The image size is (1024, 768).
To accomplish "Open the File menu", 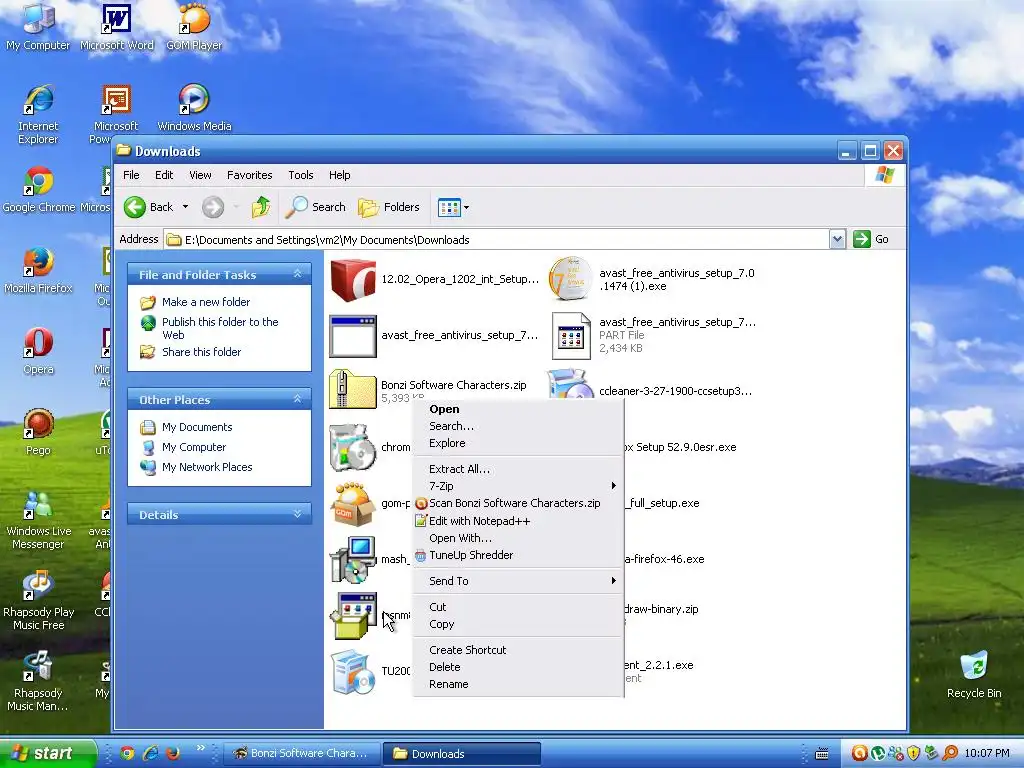I will click(131, 175).
